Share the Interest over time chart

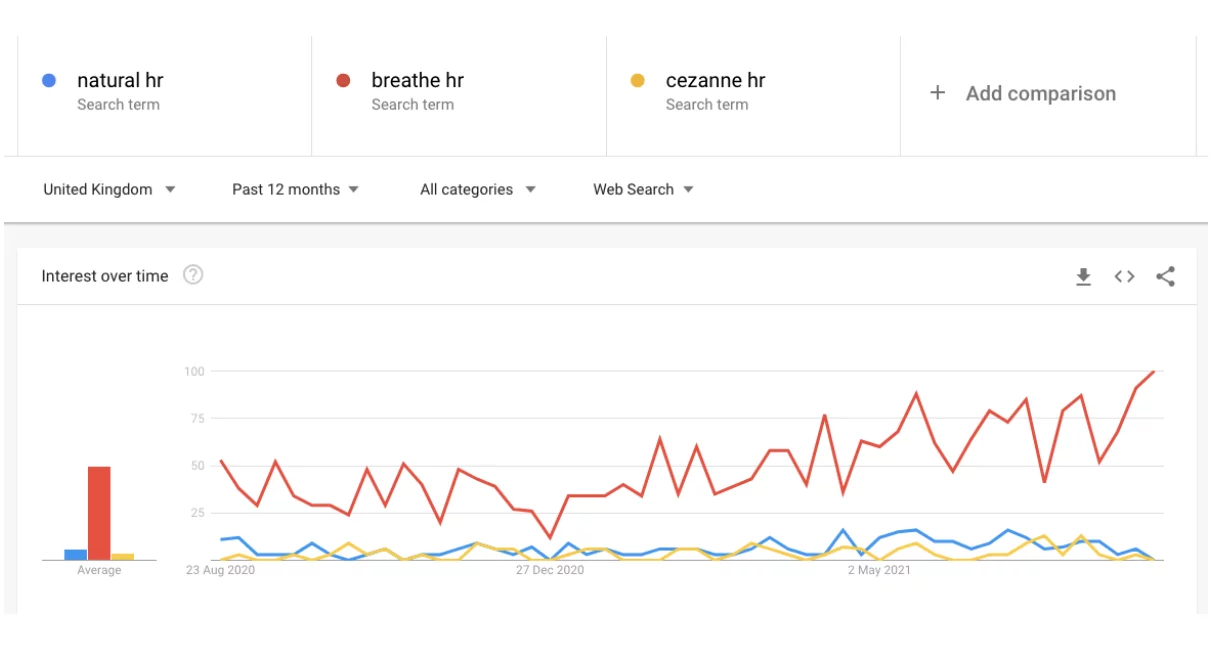1165,277
